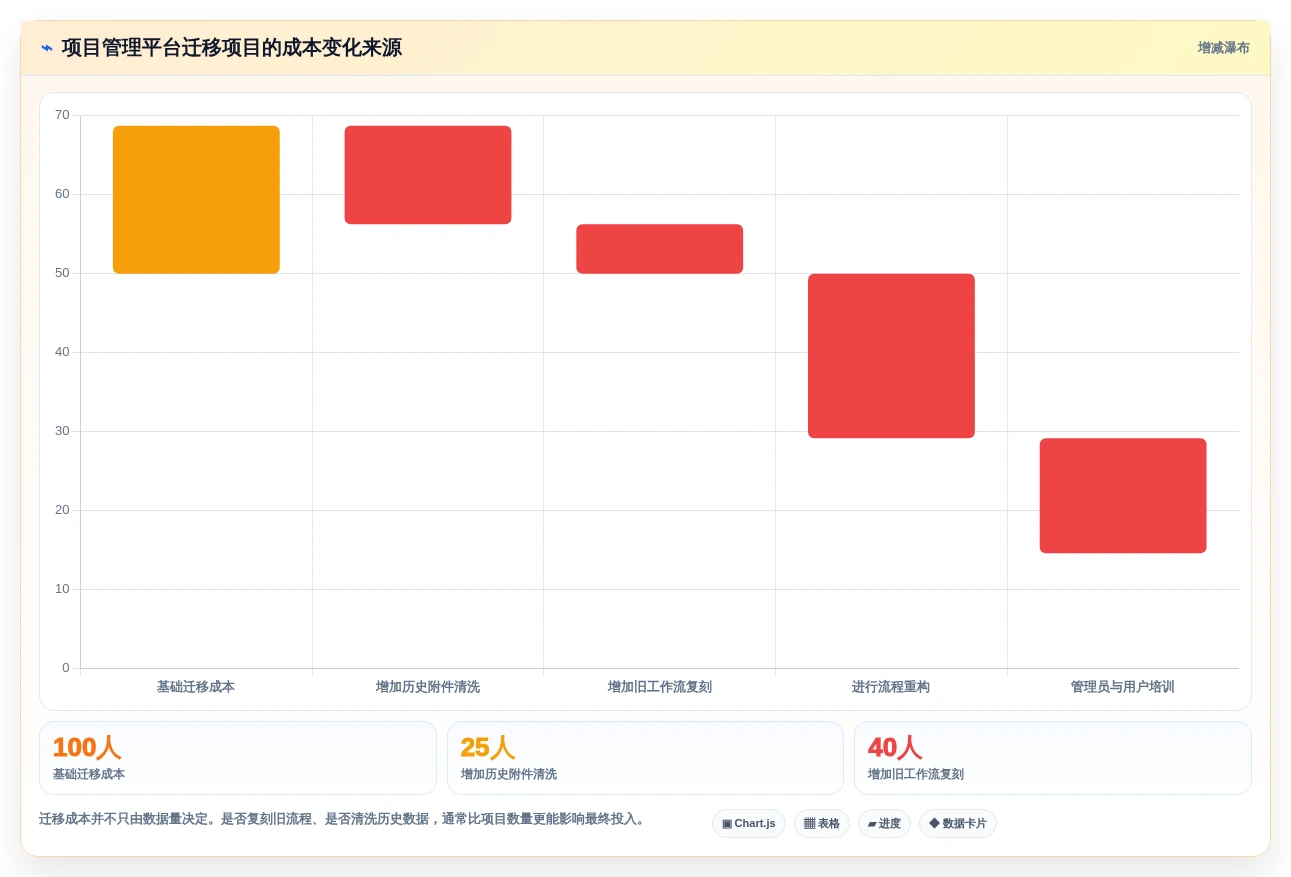The width and height of the screenshot is (1291, 877).
Task: Click the 基础迁移成本 caption in first card
Action: (x=89, y=774)
